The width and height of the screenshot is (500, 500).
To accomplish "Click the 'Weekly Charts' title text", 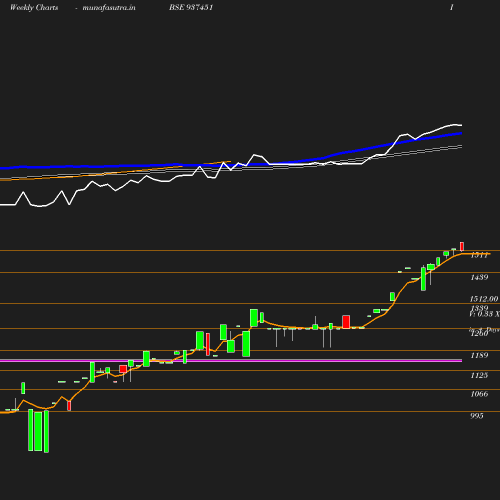I will tap(34, 7).
